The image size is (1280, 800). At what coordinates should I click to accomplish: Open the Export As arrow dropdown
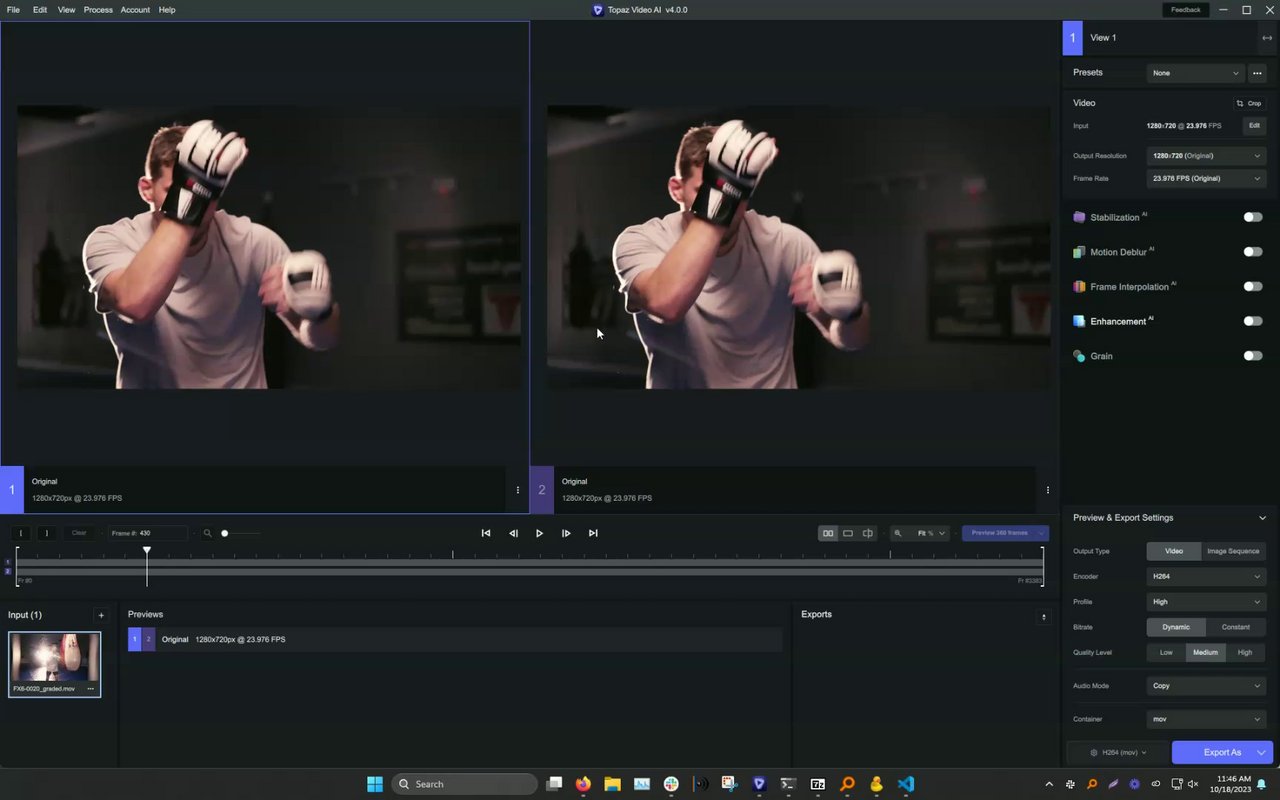tap(1262, 752)
